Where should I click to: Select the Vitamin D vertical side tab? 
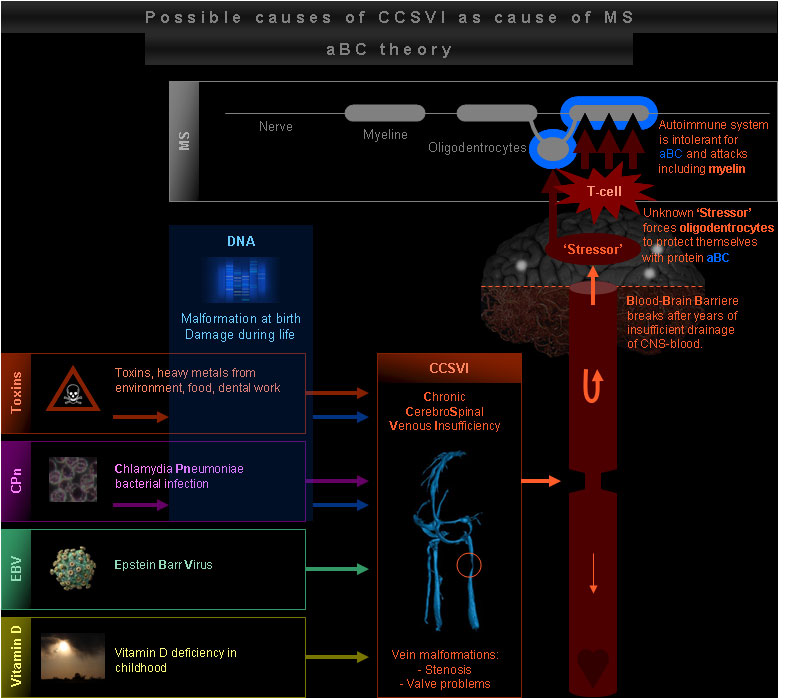pos(15,656)
